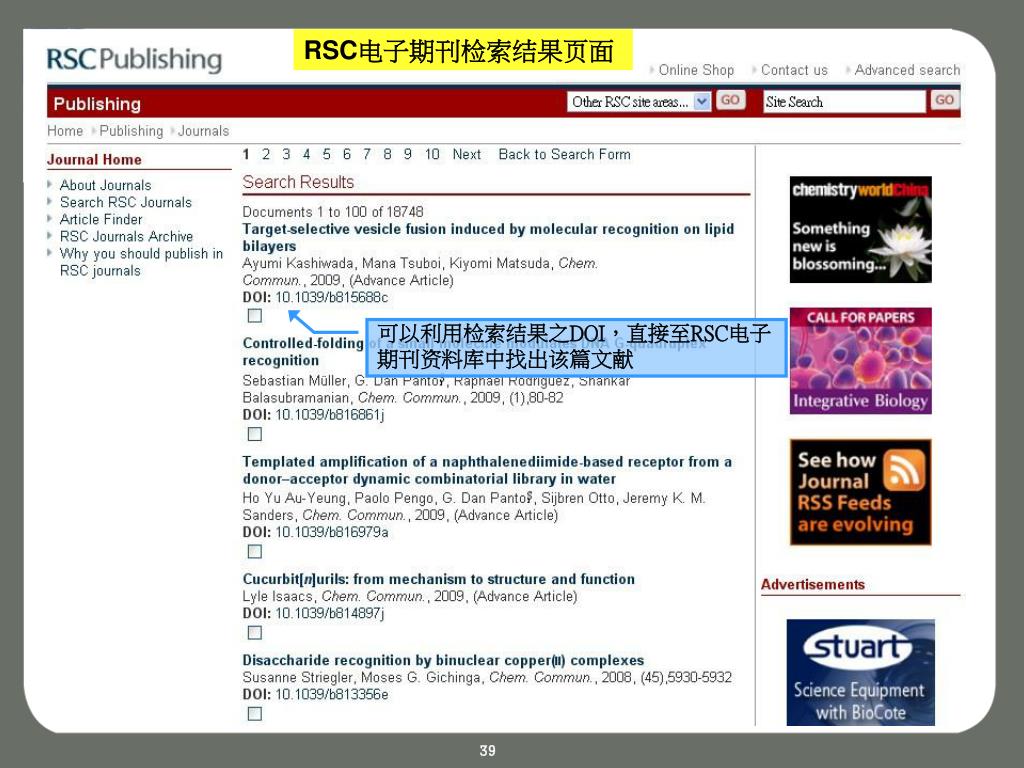The width and height of the screenshot is (1024, 768).
Task: Open Cucurbit[n]urils mechanism article title
Action: point(438,579)
